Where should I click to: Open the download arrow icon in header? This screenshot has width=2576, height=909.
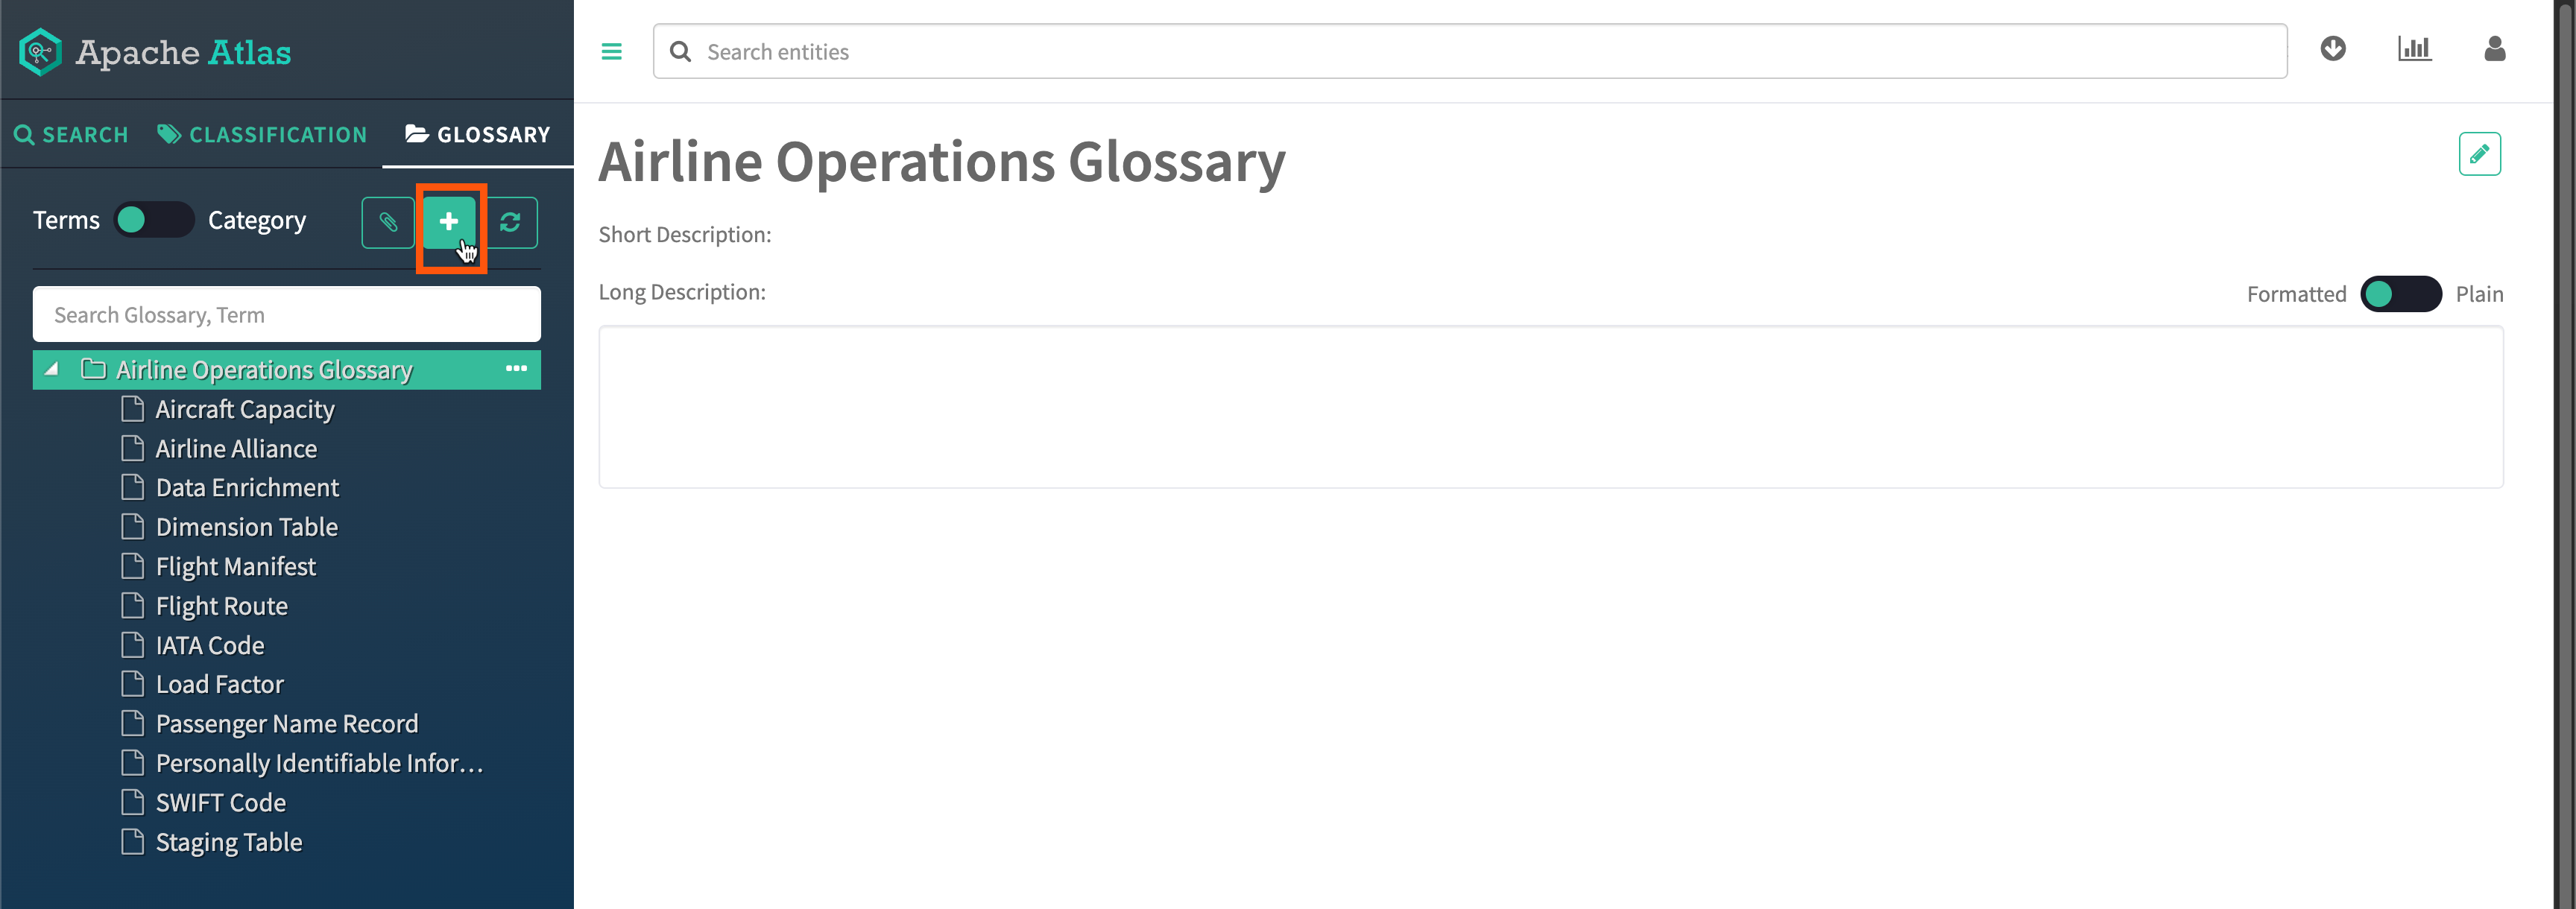tap(2332, 49)
